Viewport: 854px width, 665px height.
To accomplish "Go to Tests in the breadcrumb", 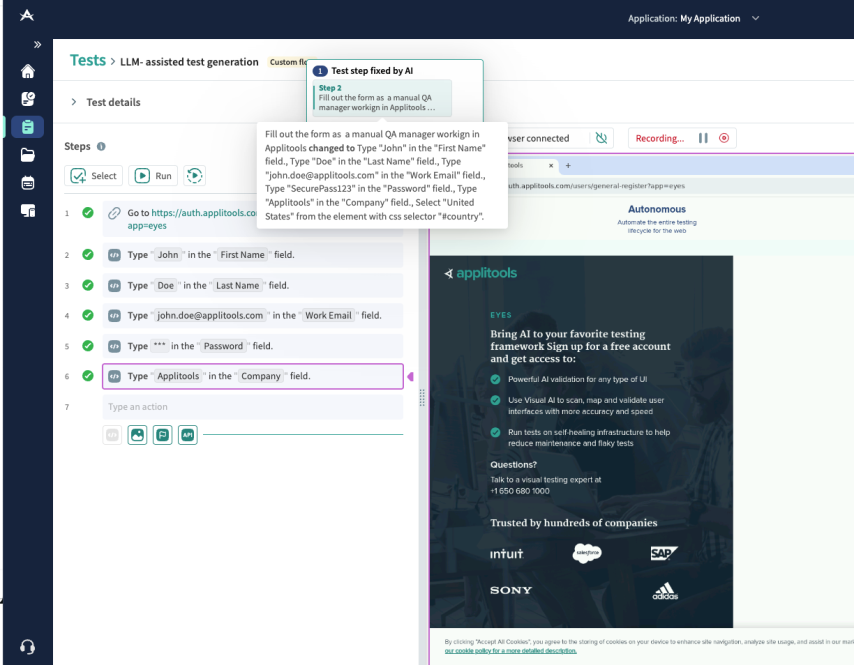I will tap(87, 61).
